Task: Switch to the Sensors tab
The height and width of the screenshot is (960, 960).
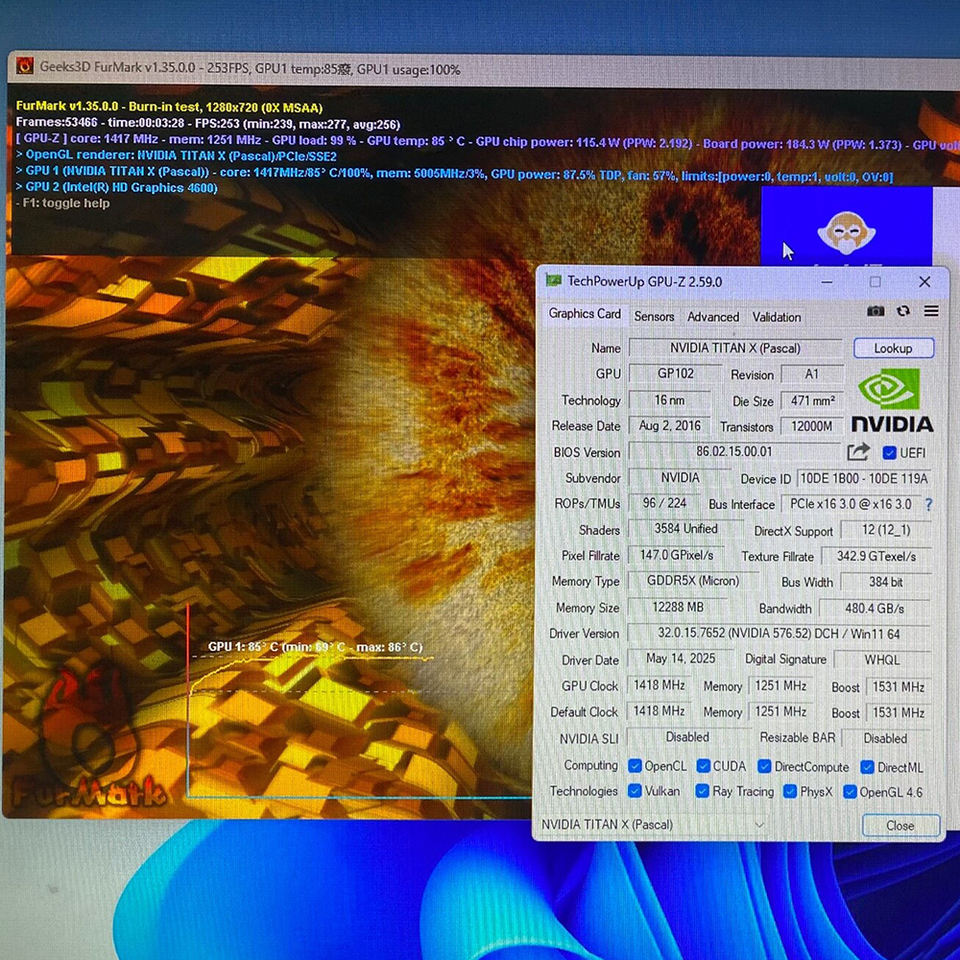Action: click(654, 316)
